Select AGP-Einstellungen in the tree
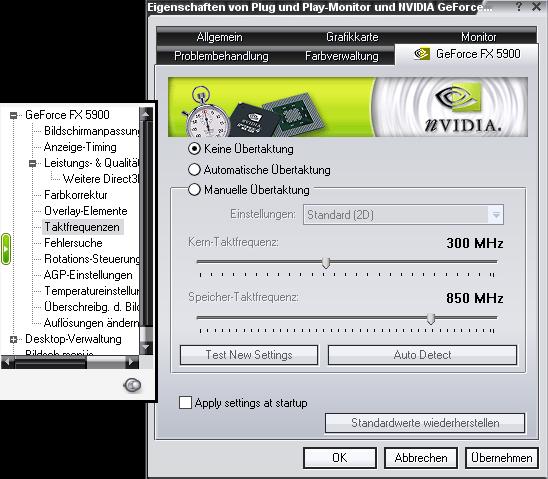The height and width of the screenshot is (479, 548). (x=88, y=275)
